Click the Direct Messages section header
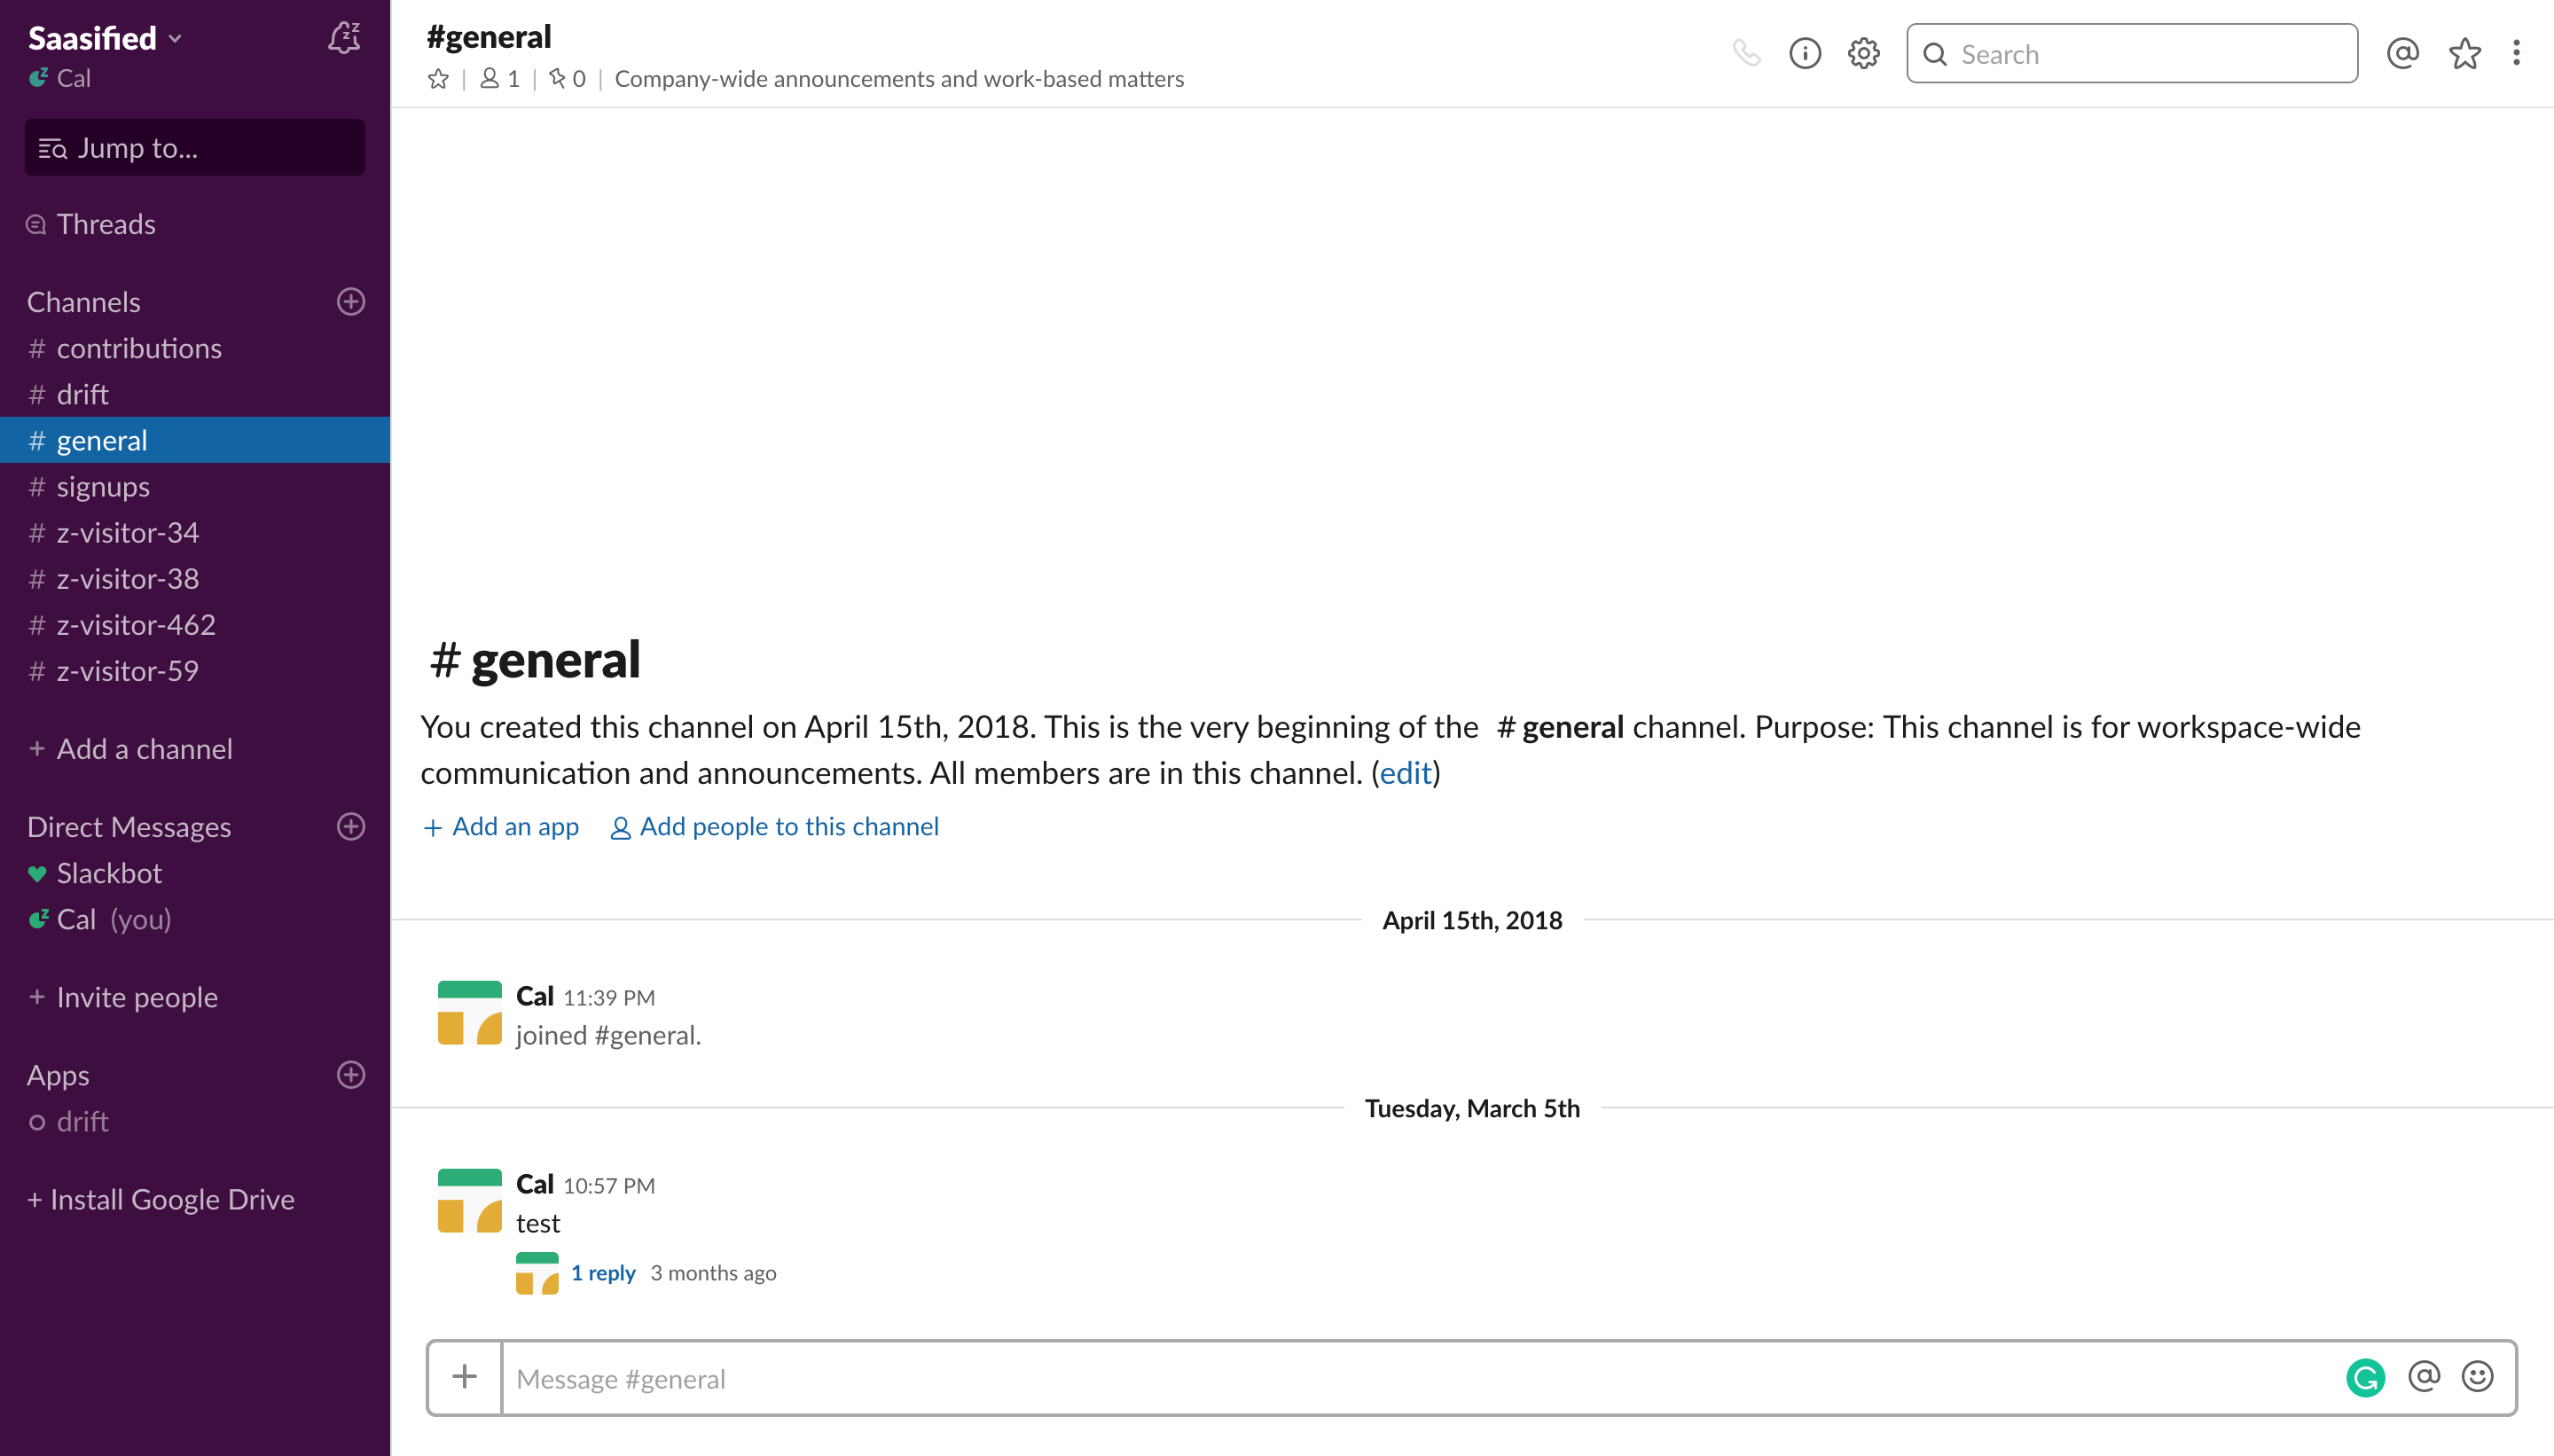The width and height of the screenshot is (2554, 1456). click(x=129, y=827)
